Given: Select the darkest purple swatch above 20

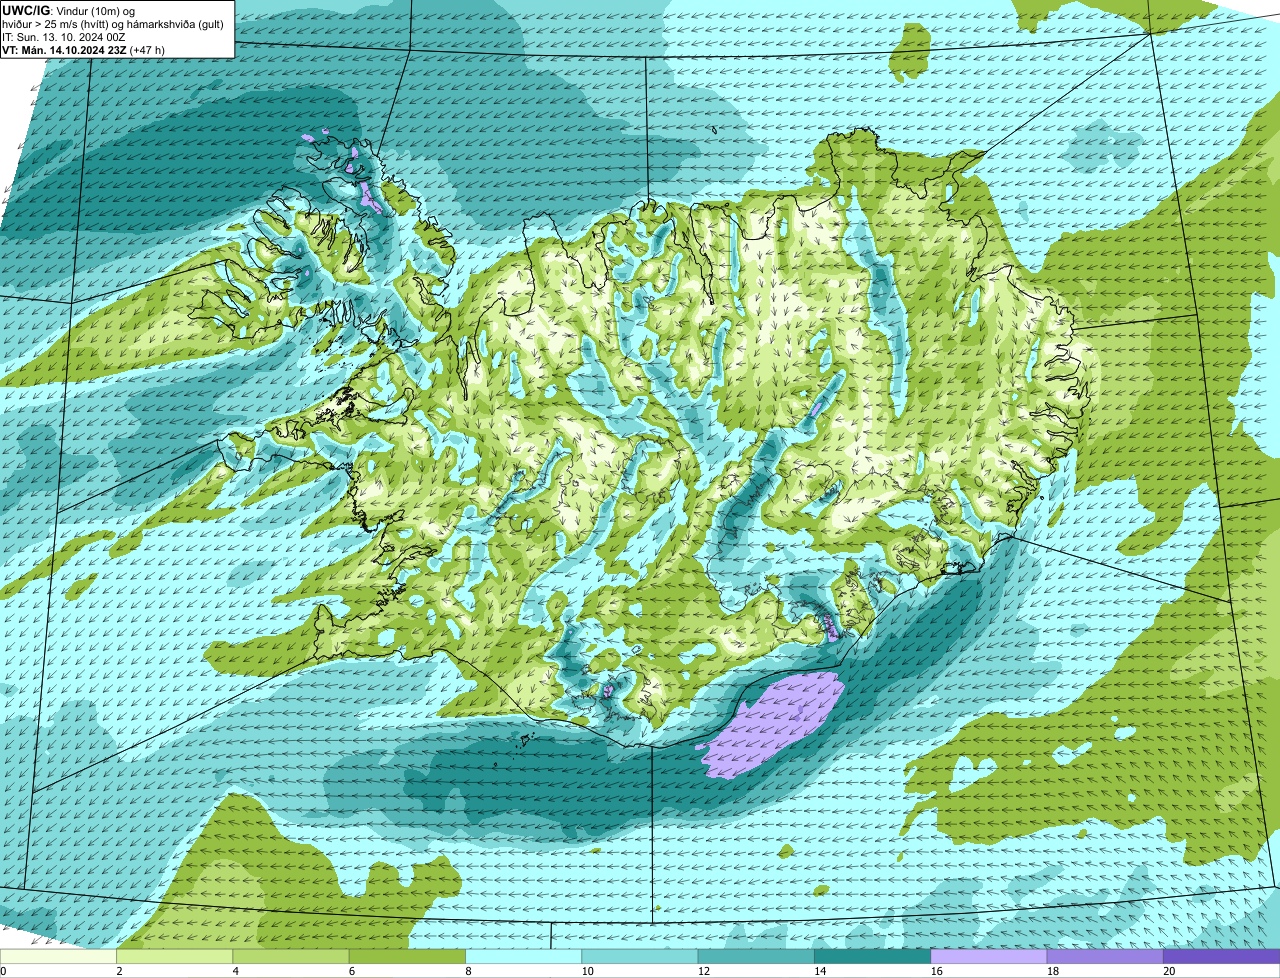Looking at the screenshot, I should click(1221, 956).
